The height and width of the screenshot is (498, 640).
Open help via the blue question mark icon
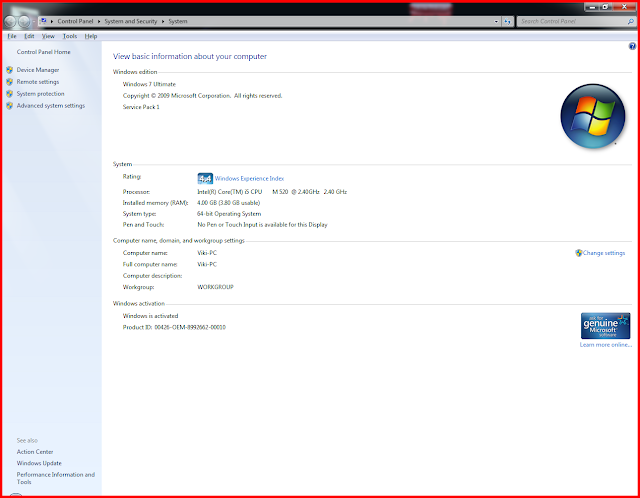pos(632,46)
